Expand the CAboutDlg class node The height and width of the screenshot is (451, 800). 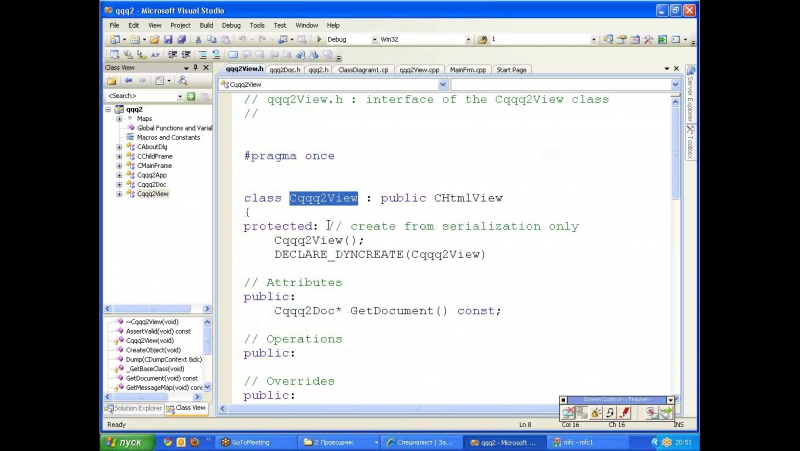pos(119,147)
